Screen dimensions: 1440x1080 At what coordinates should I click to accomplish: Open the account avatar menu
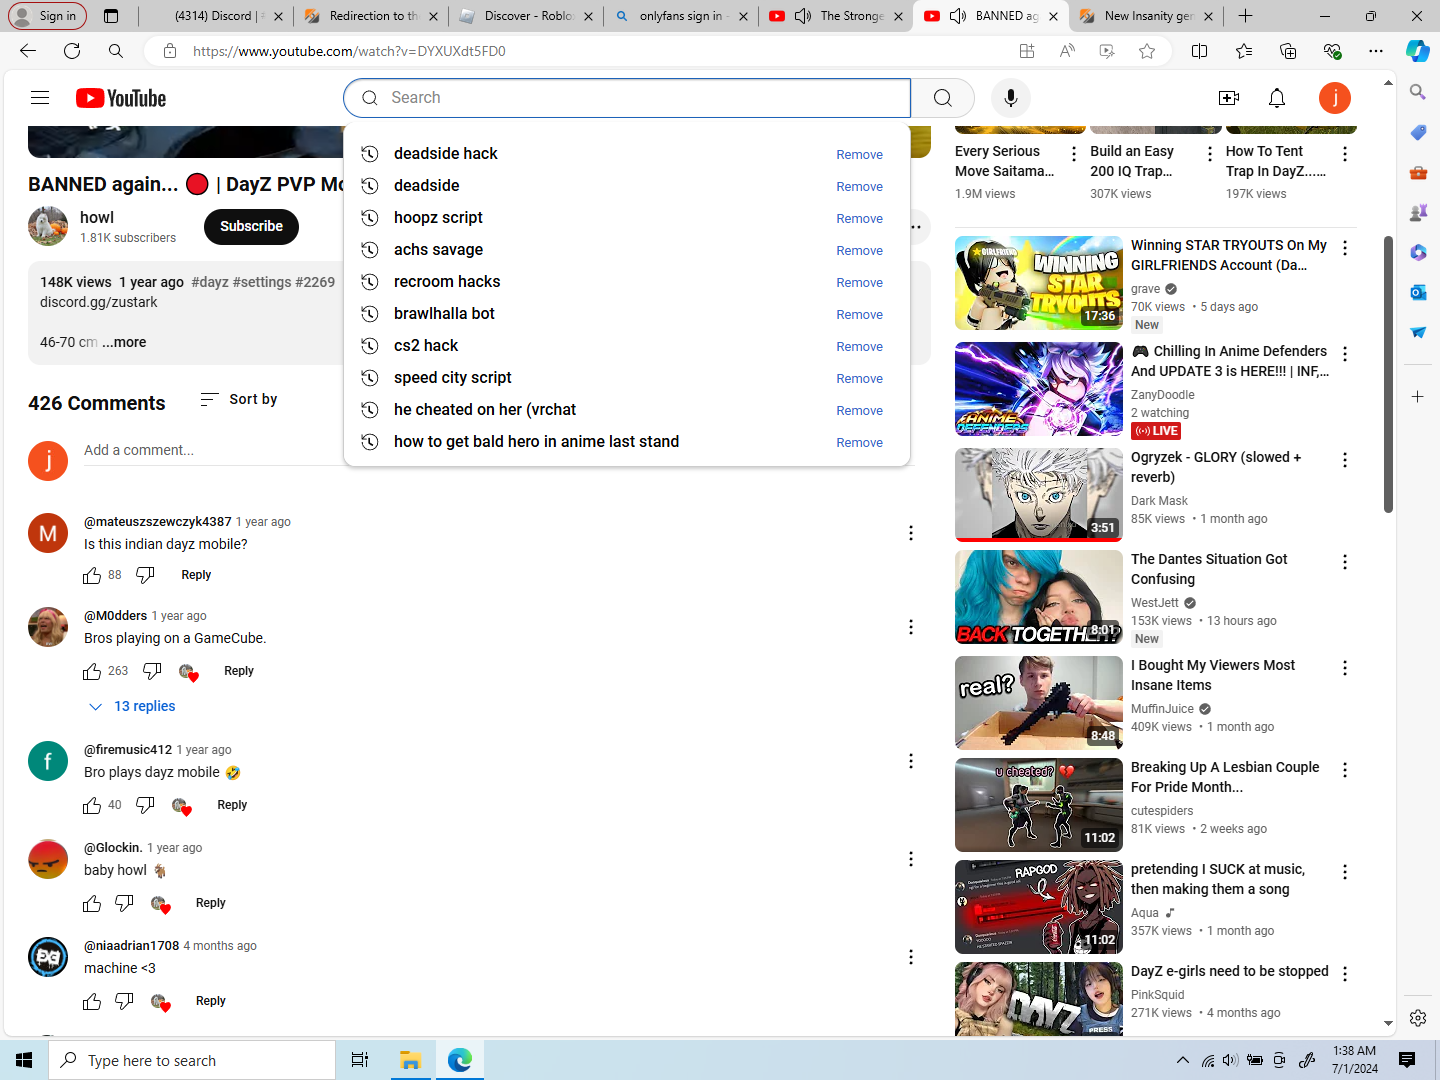tap(1335, 98)
